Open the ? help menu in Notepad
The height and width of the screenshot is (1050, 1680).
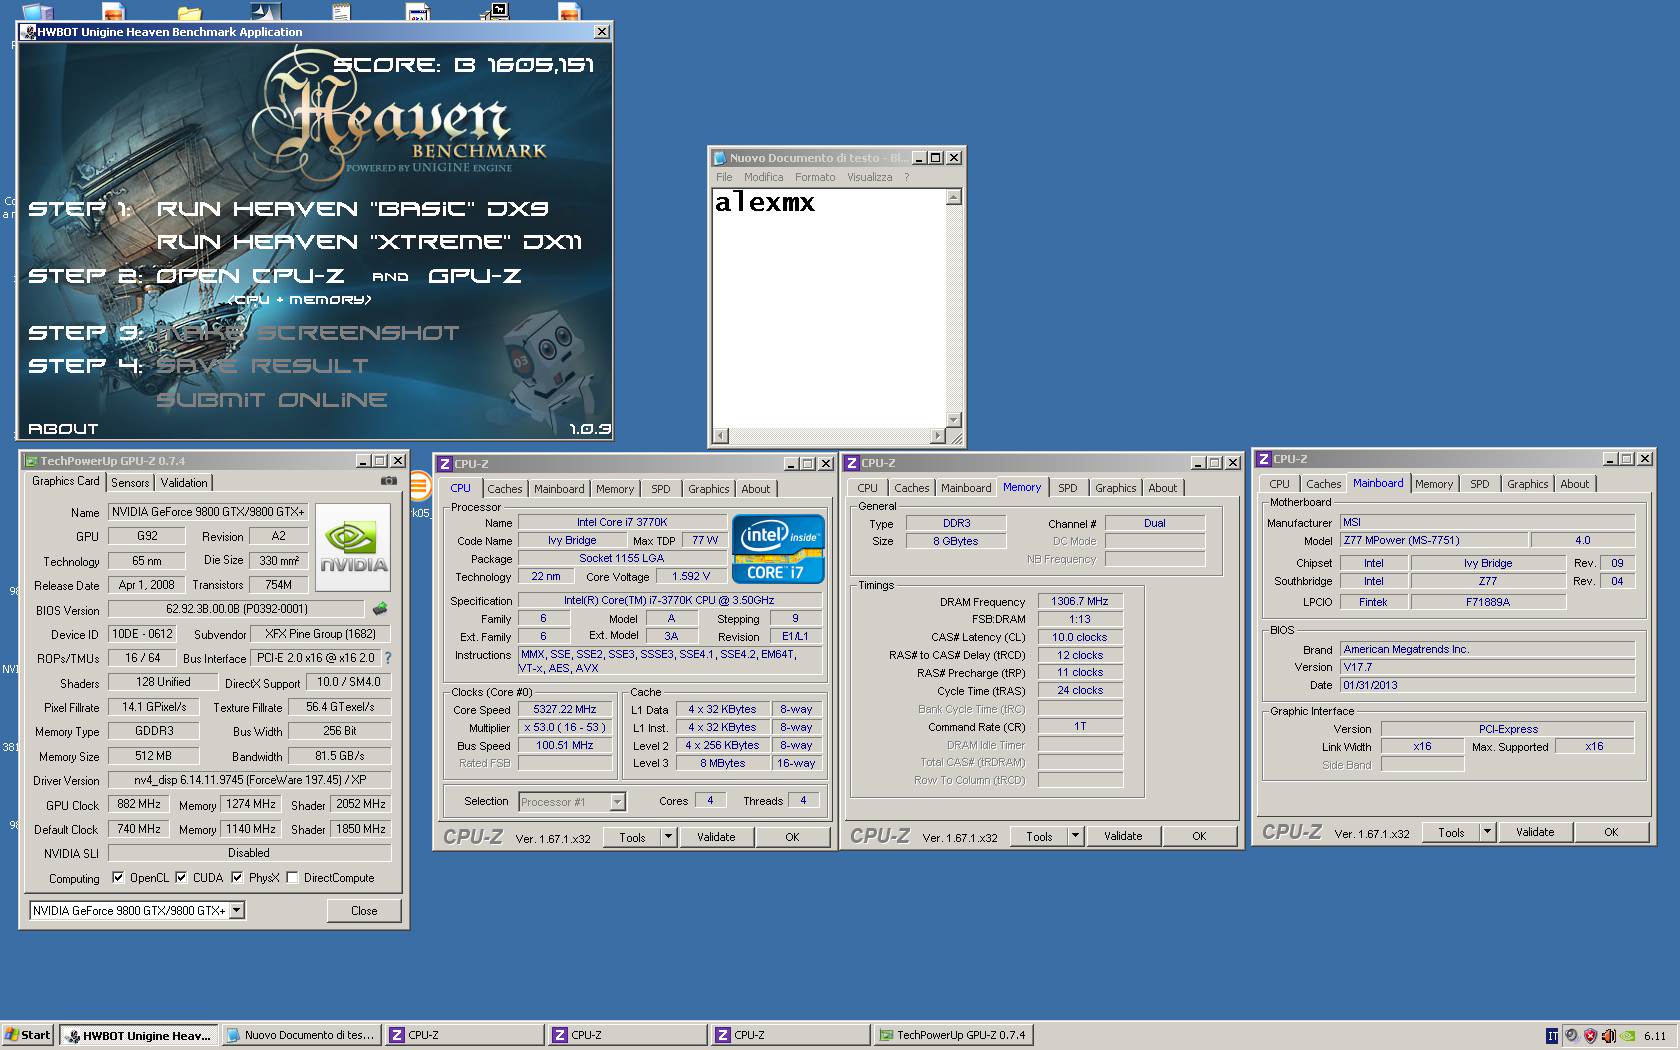(907, 177)
